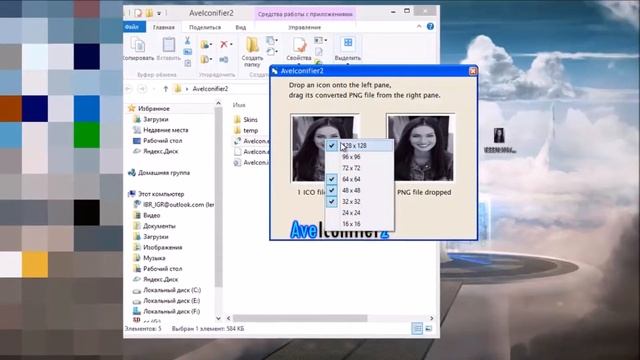This screenshot has height=360, width=640.
Task: Click the forward arrow in Explorer
Action: [142, 89]
